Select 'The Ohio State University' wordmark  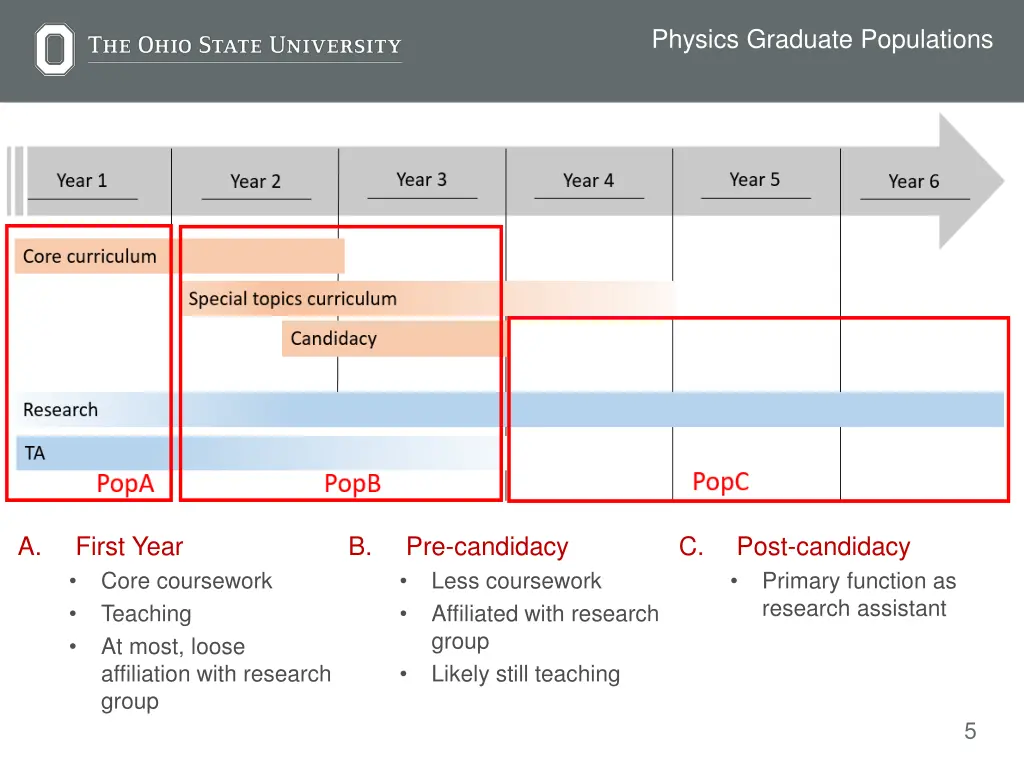[245, 45]
